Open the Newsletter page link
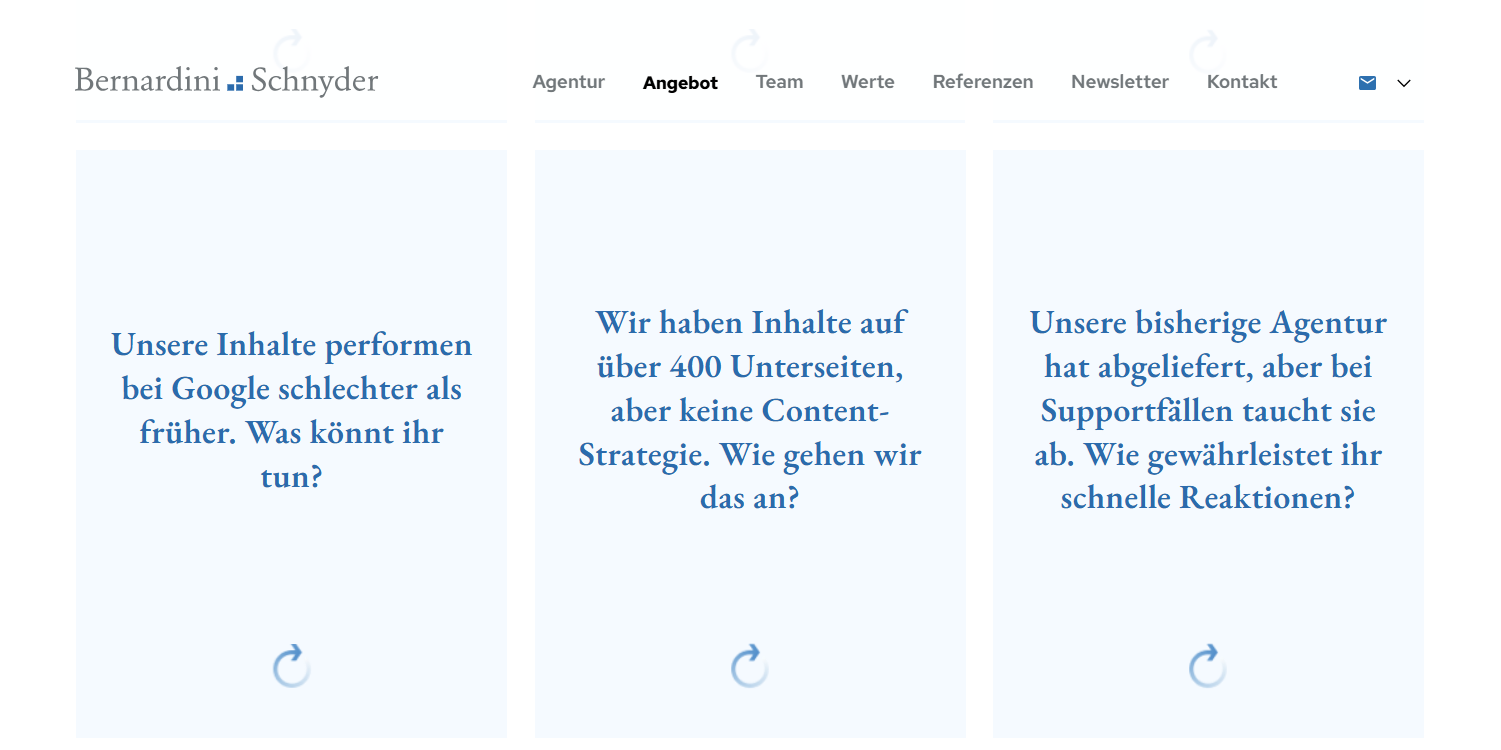Image resolution: width=1501 pixels, height=750 pixels. 1119,82
